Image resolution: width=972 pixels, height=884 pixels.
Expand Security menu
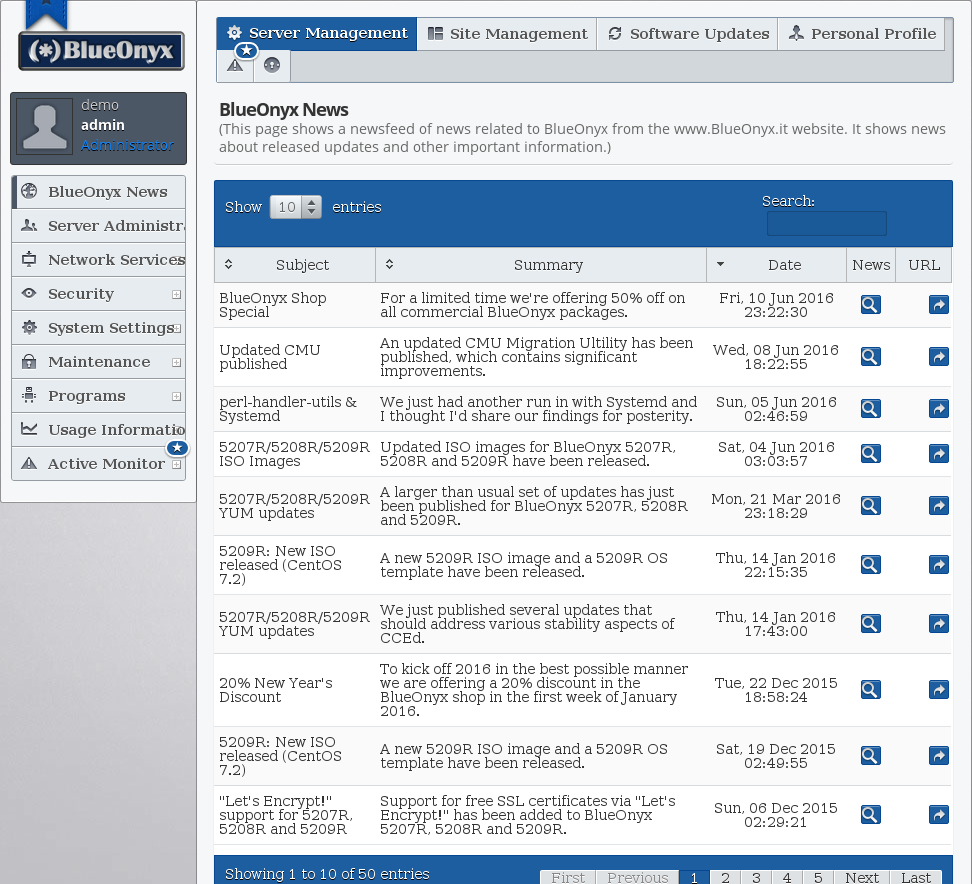(99, 294)
